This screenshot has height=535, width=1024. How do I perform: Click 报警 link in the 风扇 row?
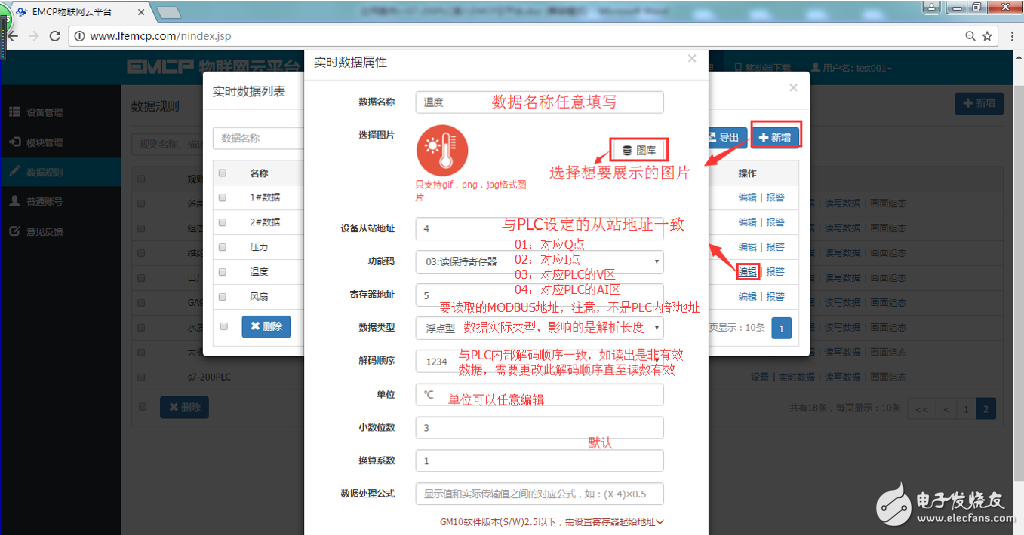(775, 297)
